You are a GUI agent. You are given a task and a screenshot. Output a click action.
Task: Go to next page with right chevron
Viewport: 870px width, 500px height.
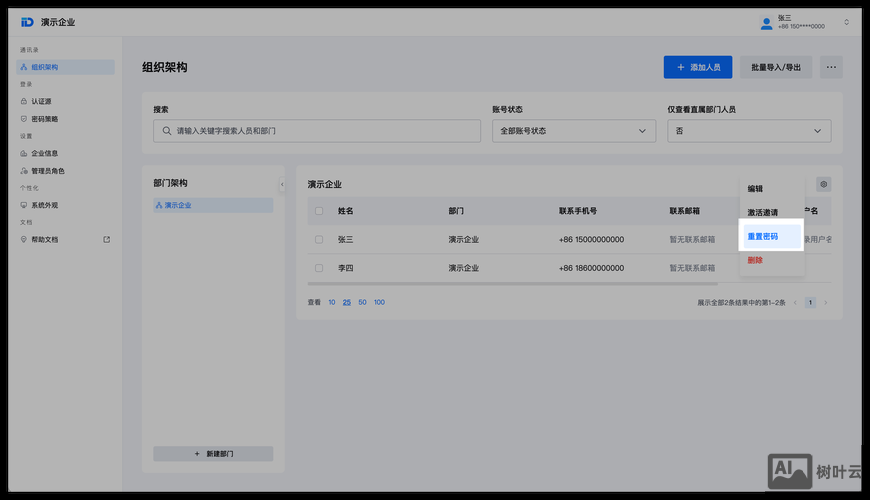826,302
